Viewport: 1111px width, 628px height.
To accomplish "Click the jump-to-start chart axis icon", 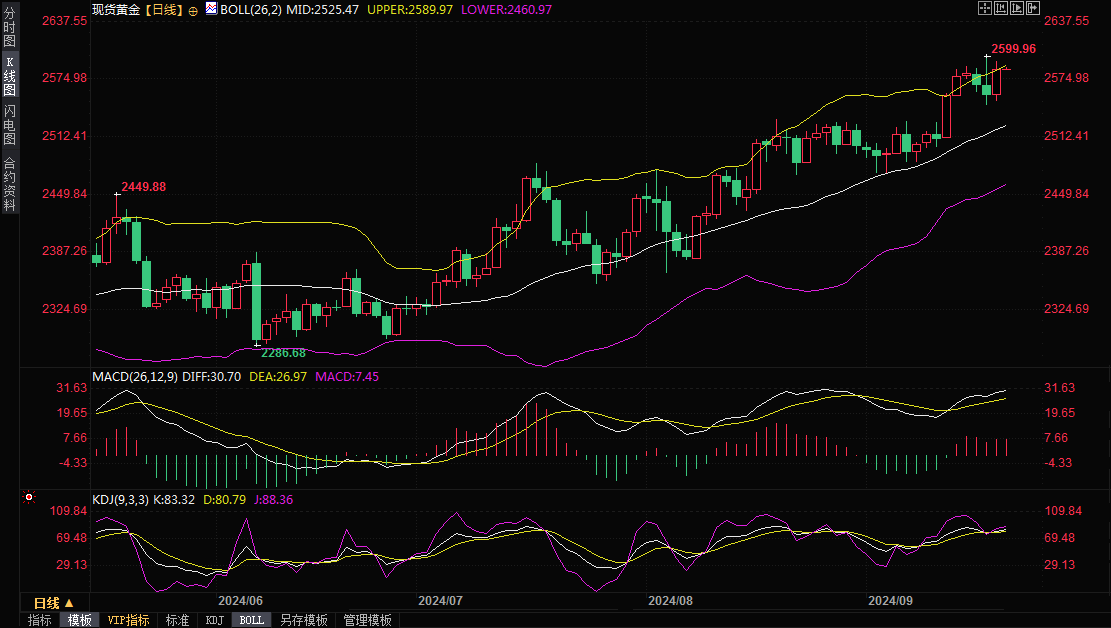I will [x=1003, y=8].
